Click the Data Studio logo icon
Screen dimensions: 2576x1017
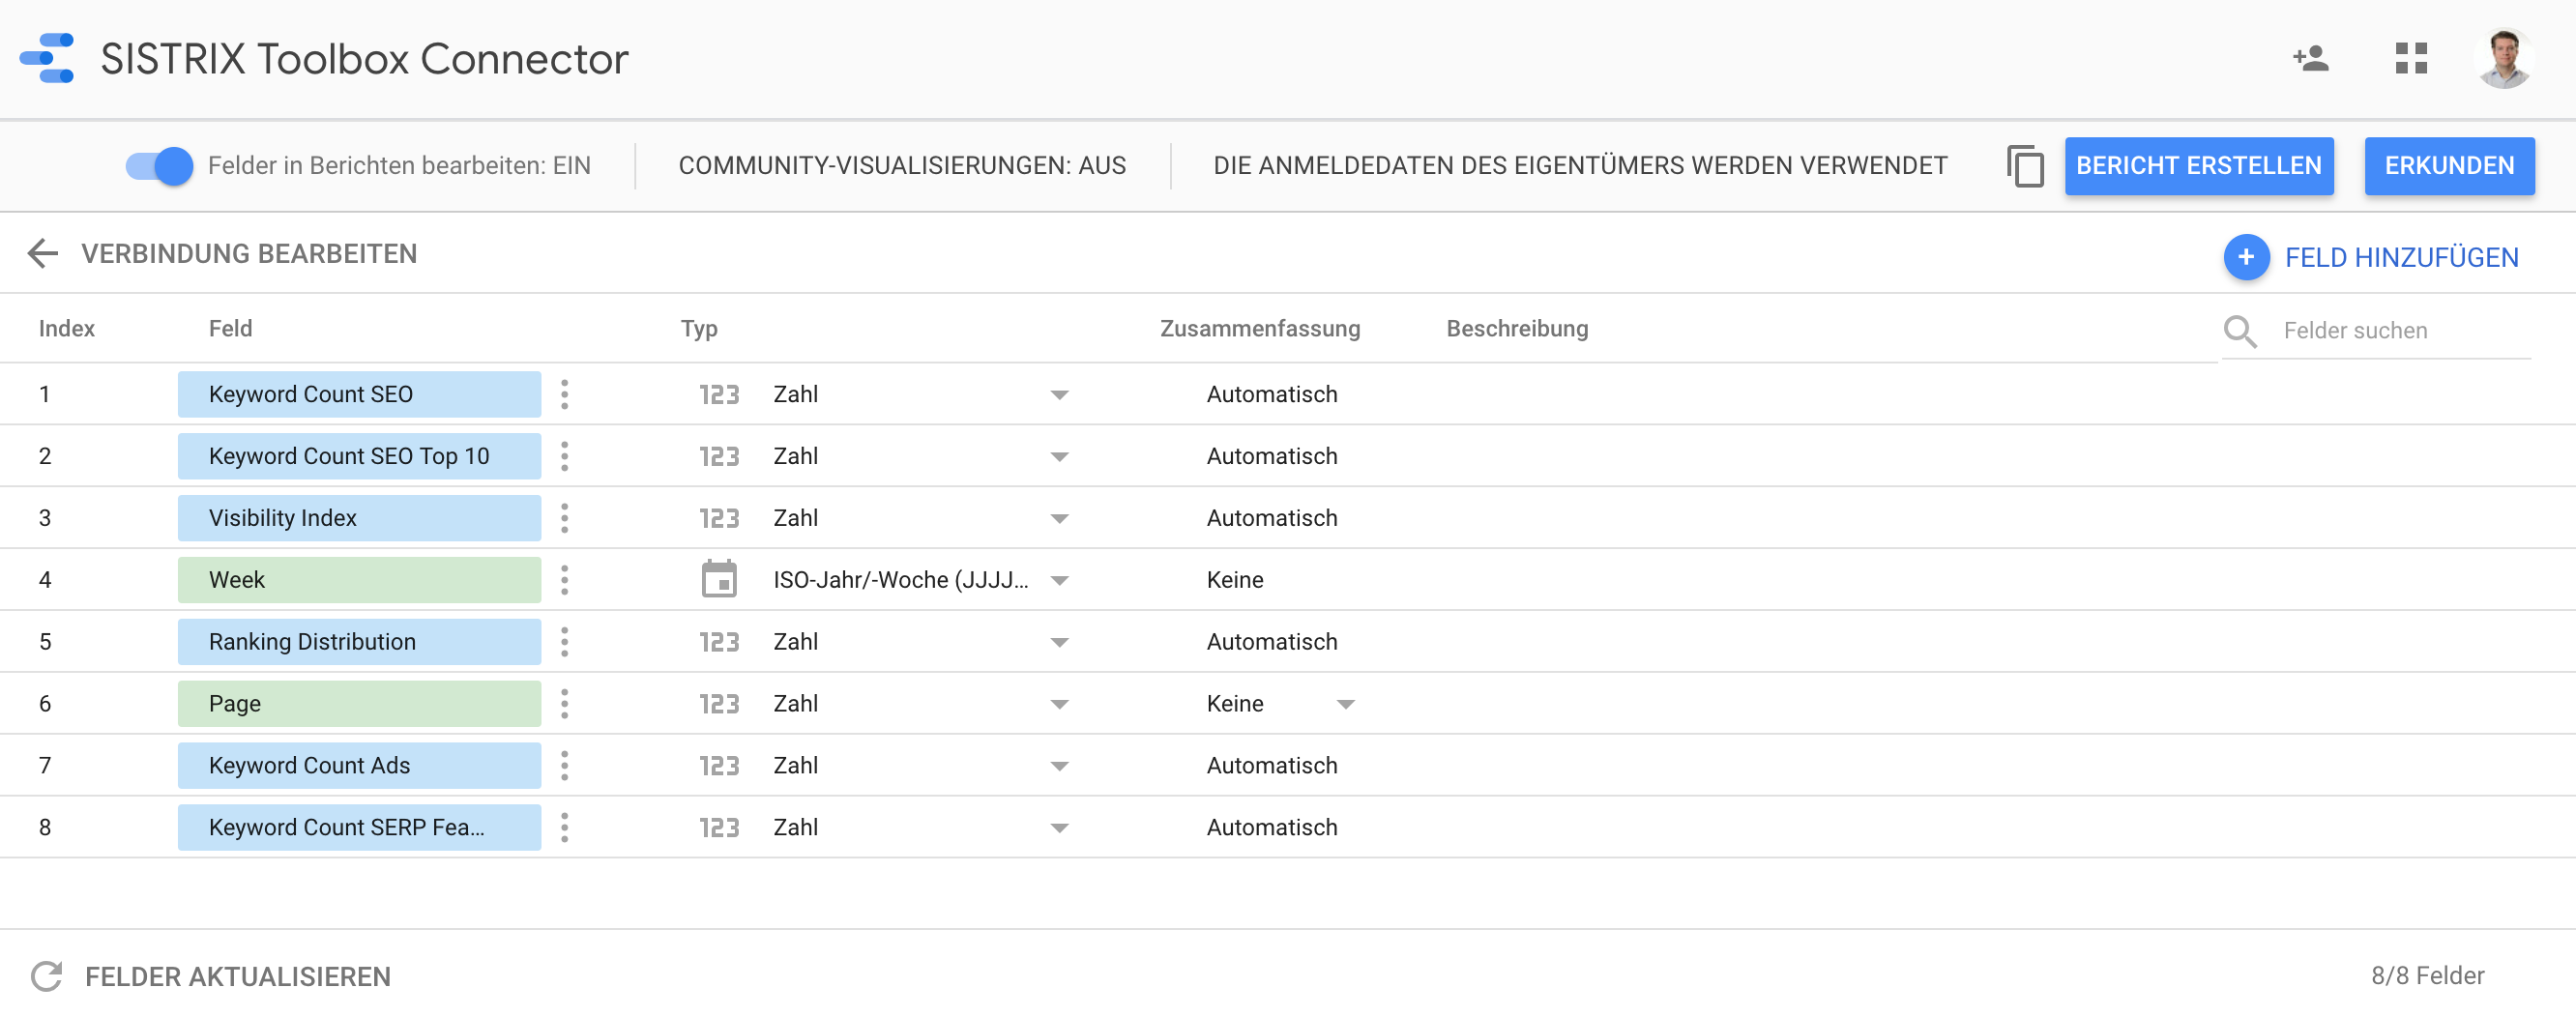47,58
